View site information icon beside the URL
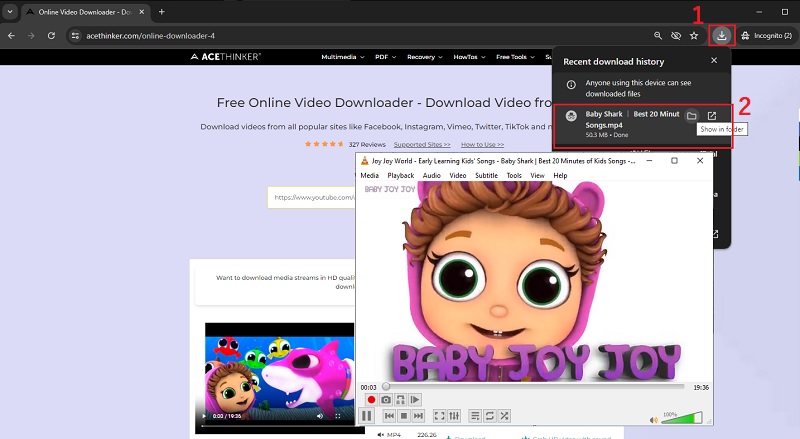This screenshot has width=800, height=439. coord(76,36)
